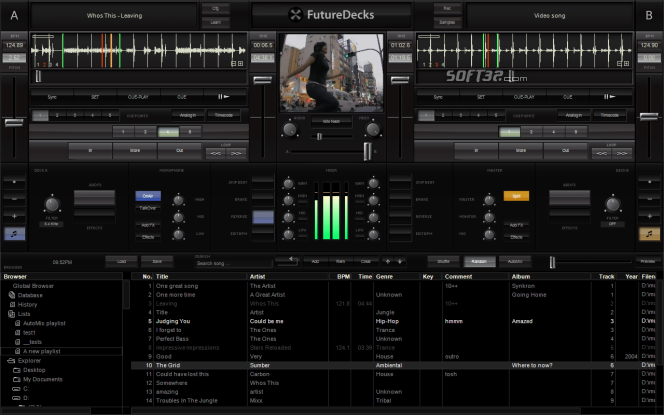Toggle the AutoMix button
This screenshot has width=664, height=415.
(515, 261)
